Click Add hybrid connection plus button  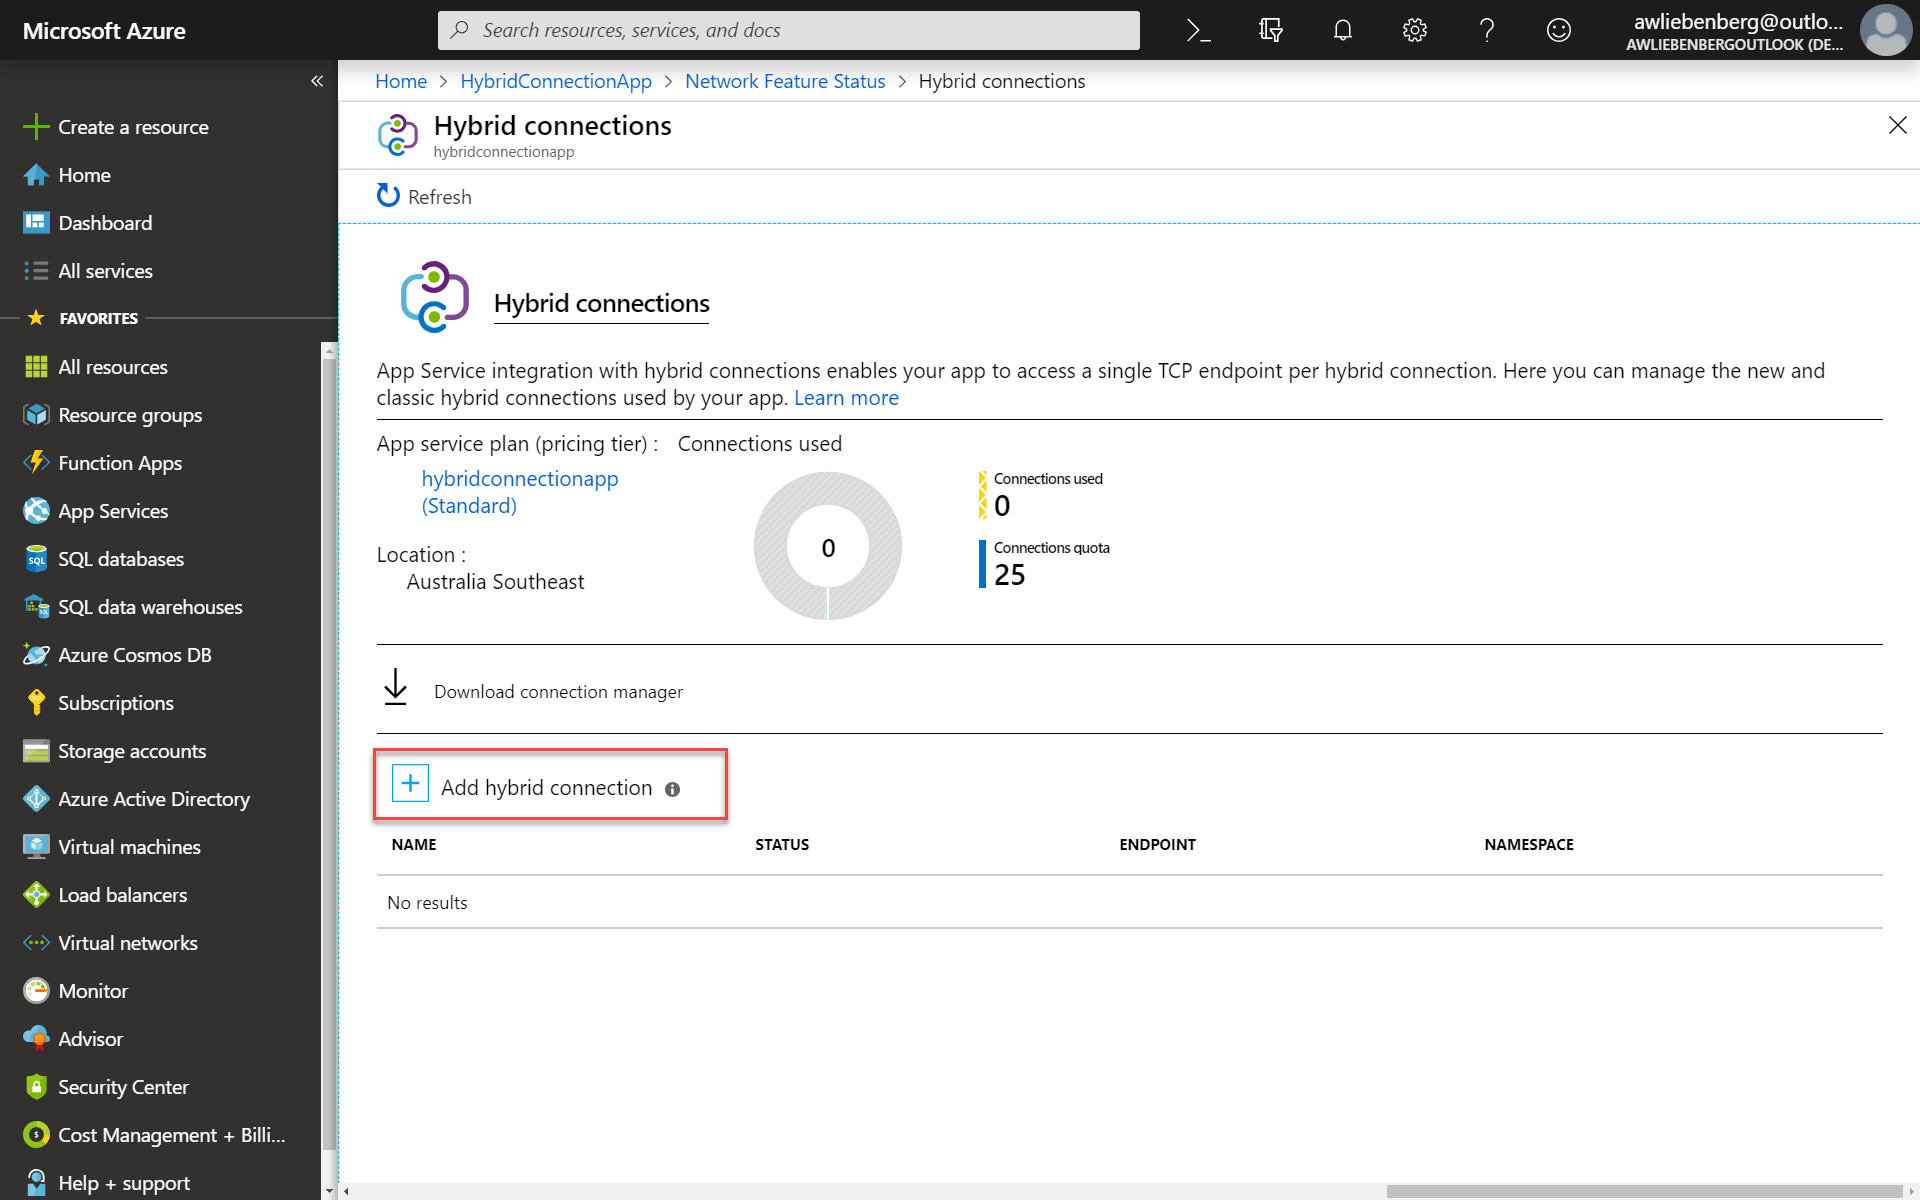tap(410, 783)
